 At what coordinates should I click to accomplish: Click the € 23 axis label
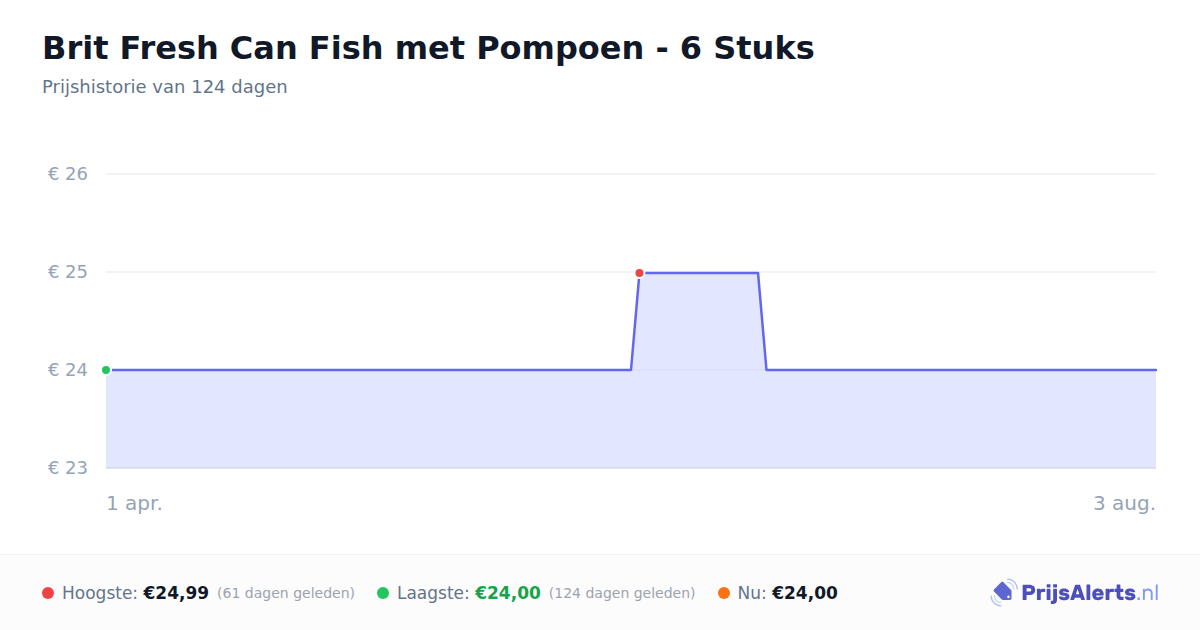click(x=68, y=468)
